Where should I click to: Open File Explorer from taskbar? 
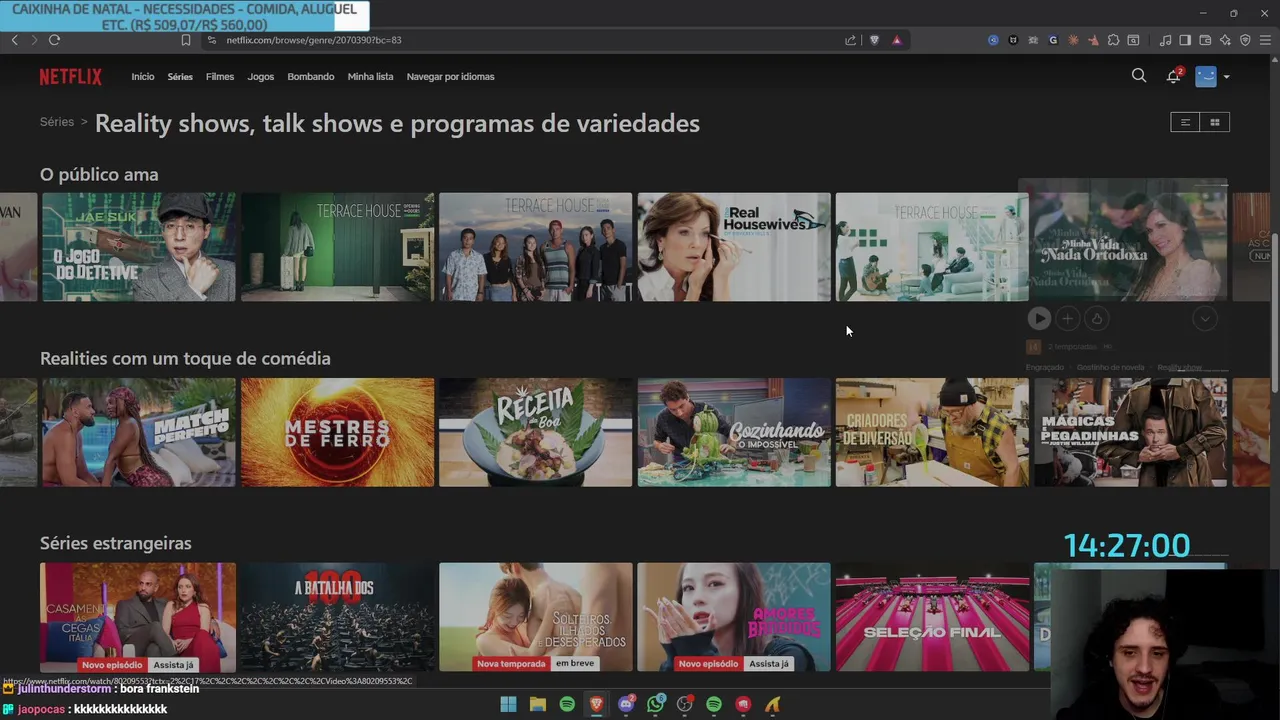(537, 705)
